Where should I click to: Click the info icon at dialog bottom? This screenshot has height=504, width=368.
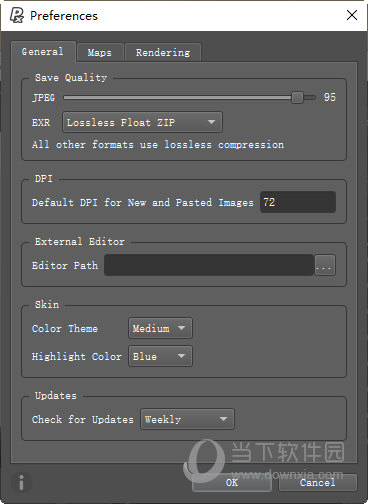tap(21, 482)
